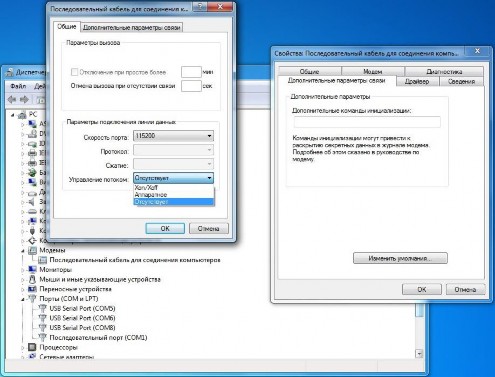Click the Процессоры category icon
The width and height of the screenshot is (495, 377).
coord(32,347)
